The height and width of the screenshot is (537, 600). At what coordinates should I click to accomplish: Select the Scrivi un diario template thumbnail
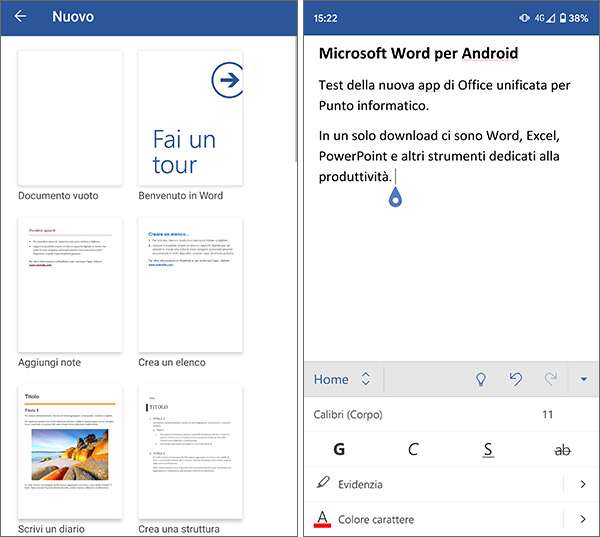(x=70, y=452)
